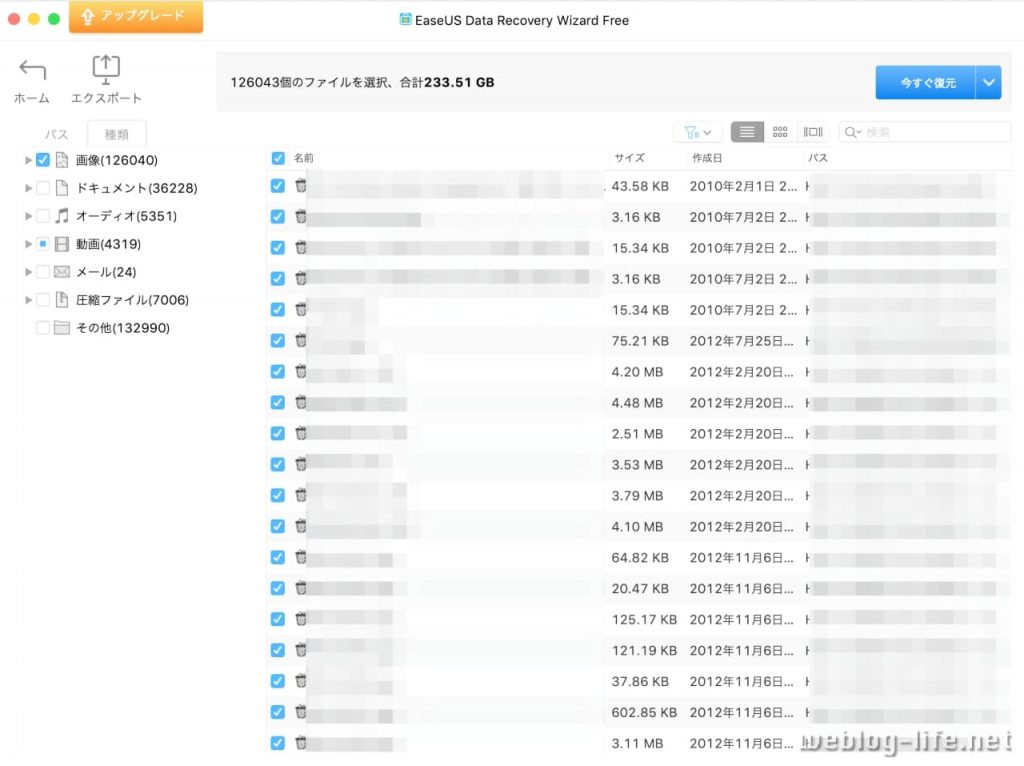
Task: Switch to the パス tab
Action: pos(56,134)
